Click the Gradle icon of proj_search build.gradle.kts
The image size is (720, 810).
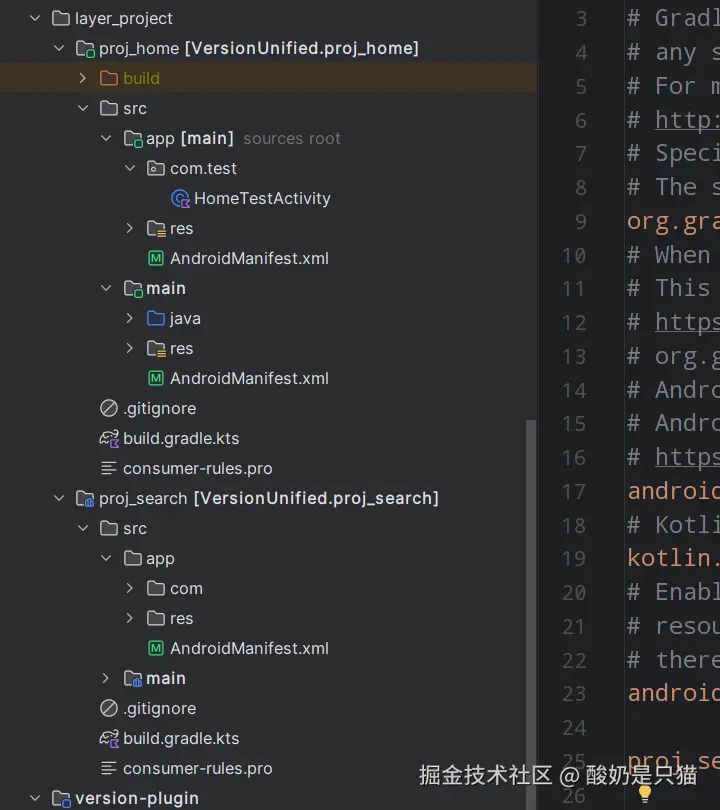pos(109,739)
